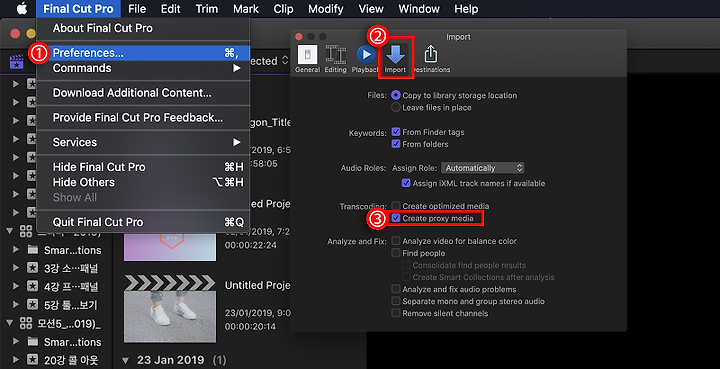
Task: Choose Download Additional Content
Action: click(x=143, y=93)
